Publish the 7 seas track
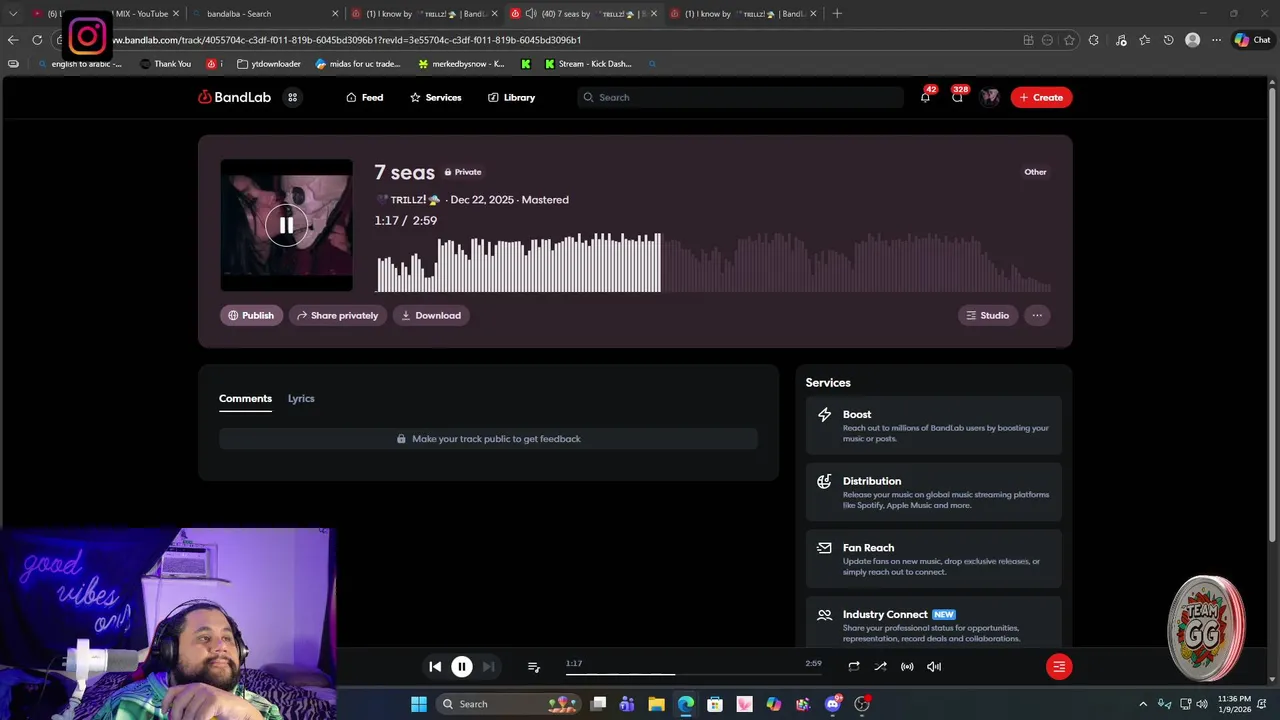Viewport: 1280px width, 720px height. [251, 315]
